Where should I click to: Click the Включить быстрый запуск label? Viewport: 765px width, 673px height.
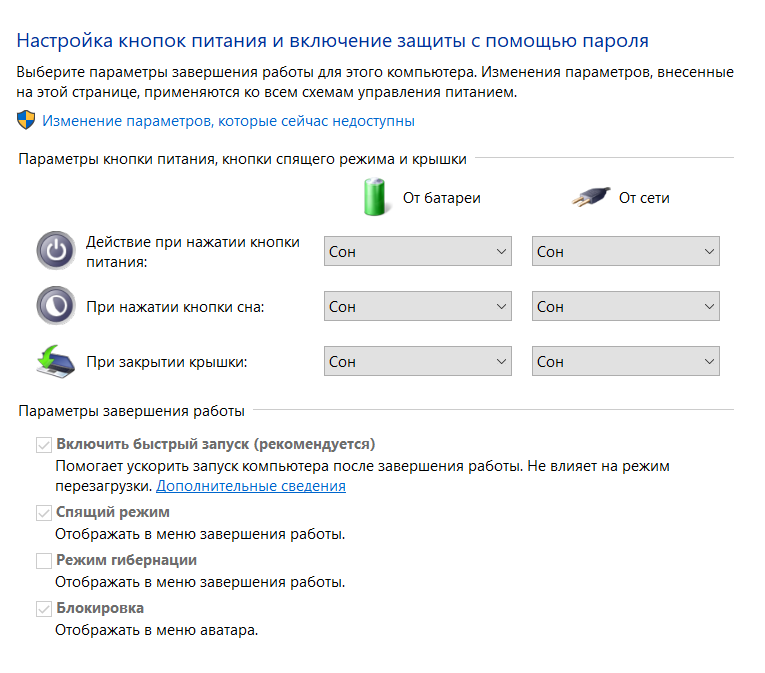coord(216,444)
